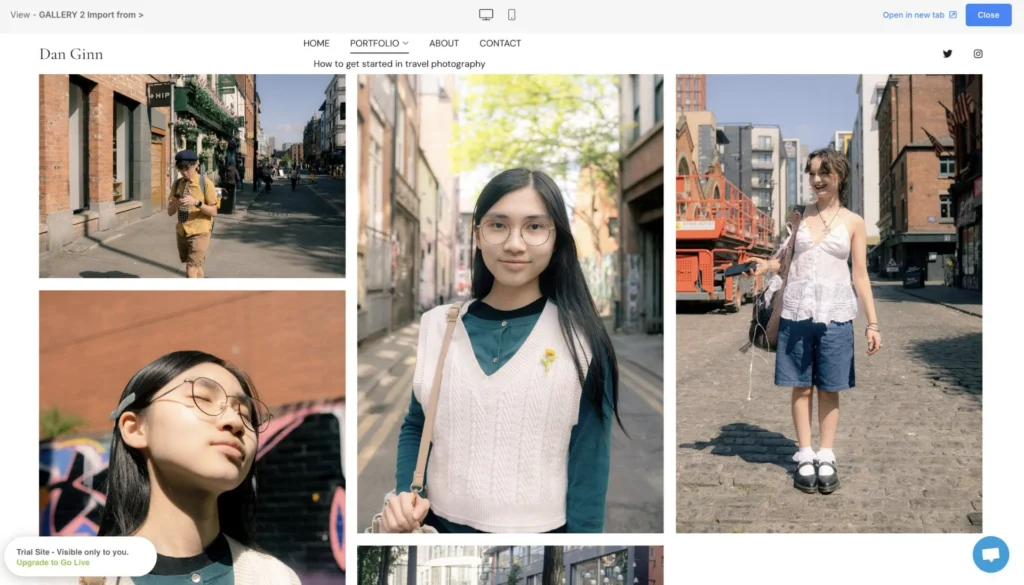Viewport: 1024px width, 585px height.
Task: Click the blue Close button
Action: [x=988, y=15]
